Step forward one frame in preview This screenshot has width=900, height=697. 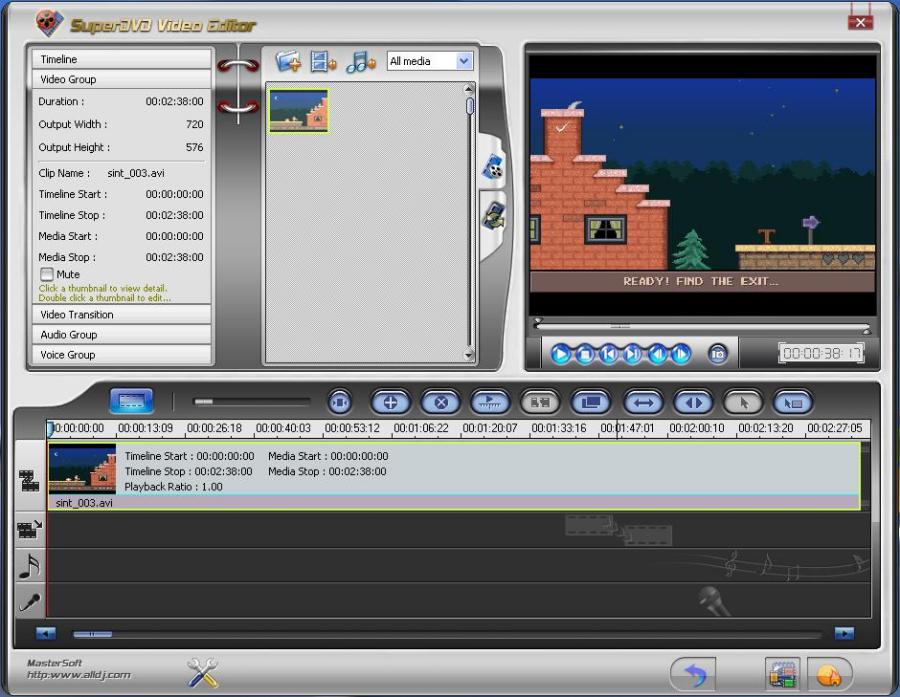coord(681,354)
